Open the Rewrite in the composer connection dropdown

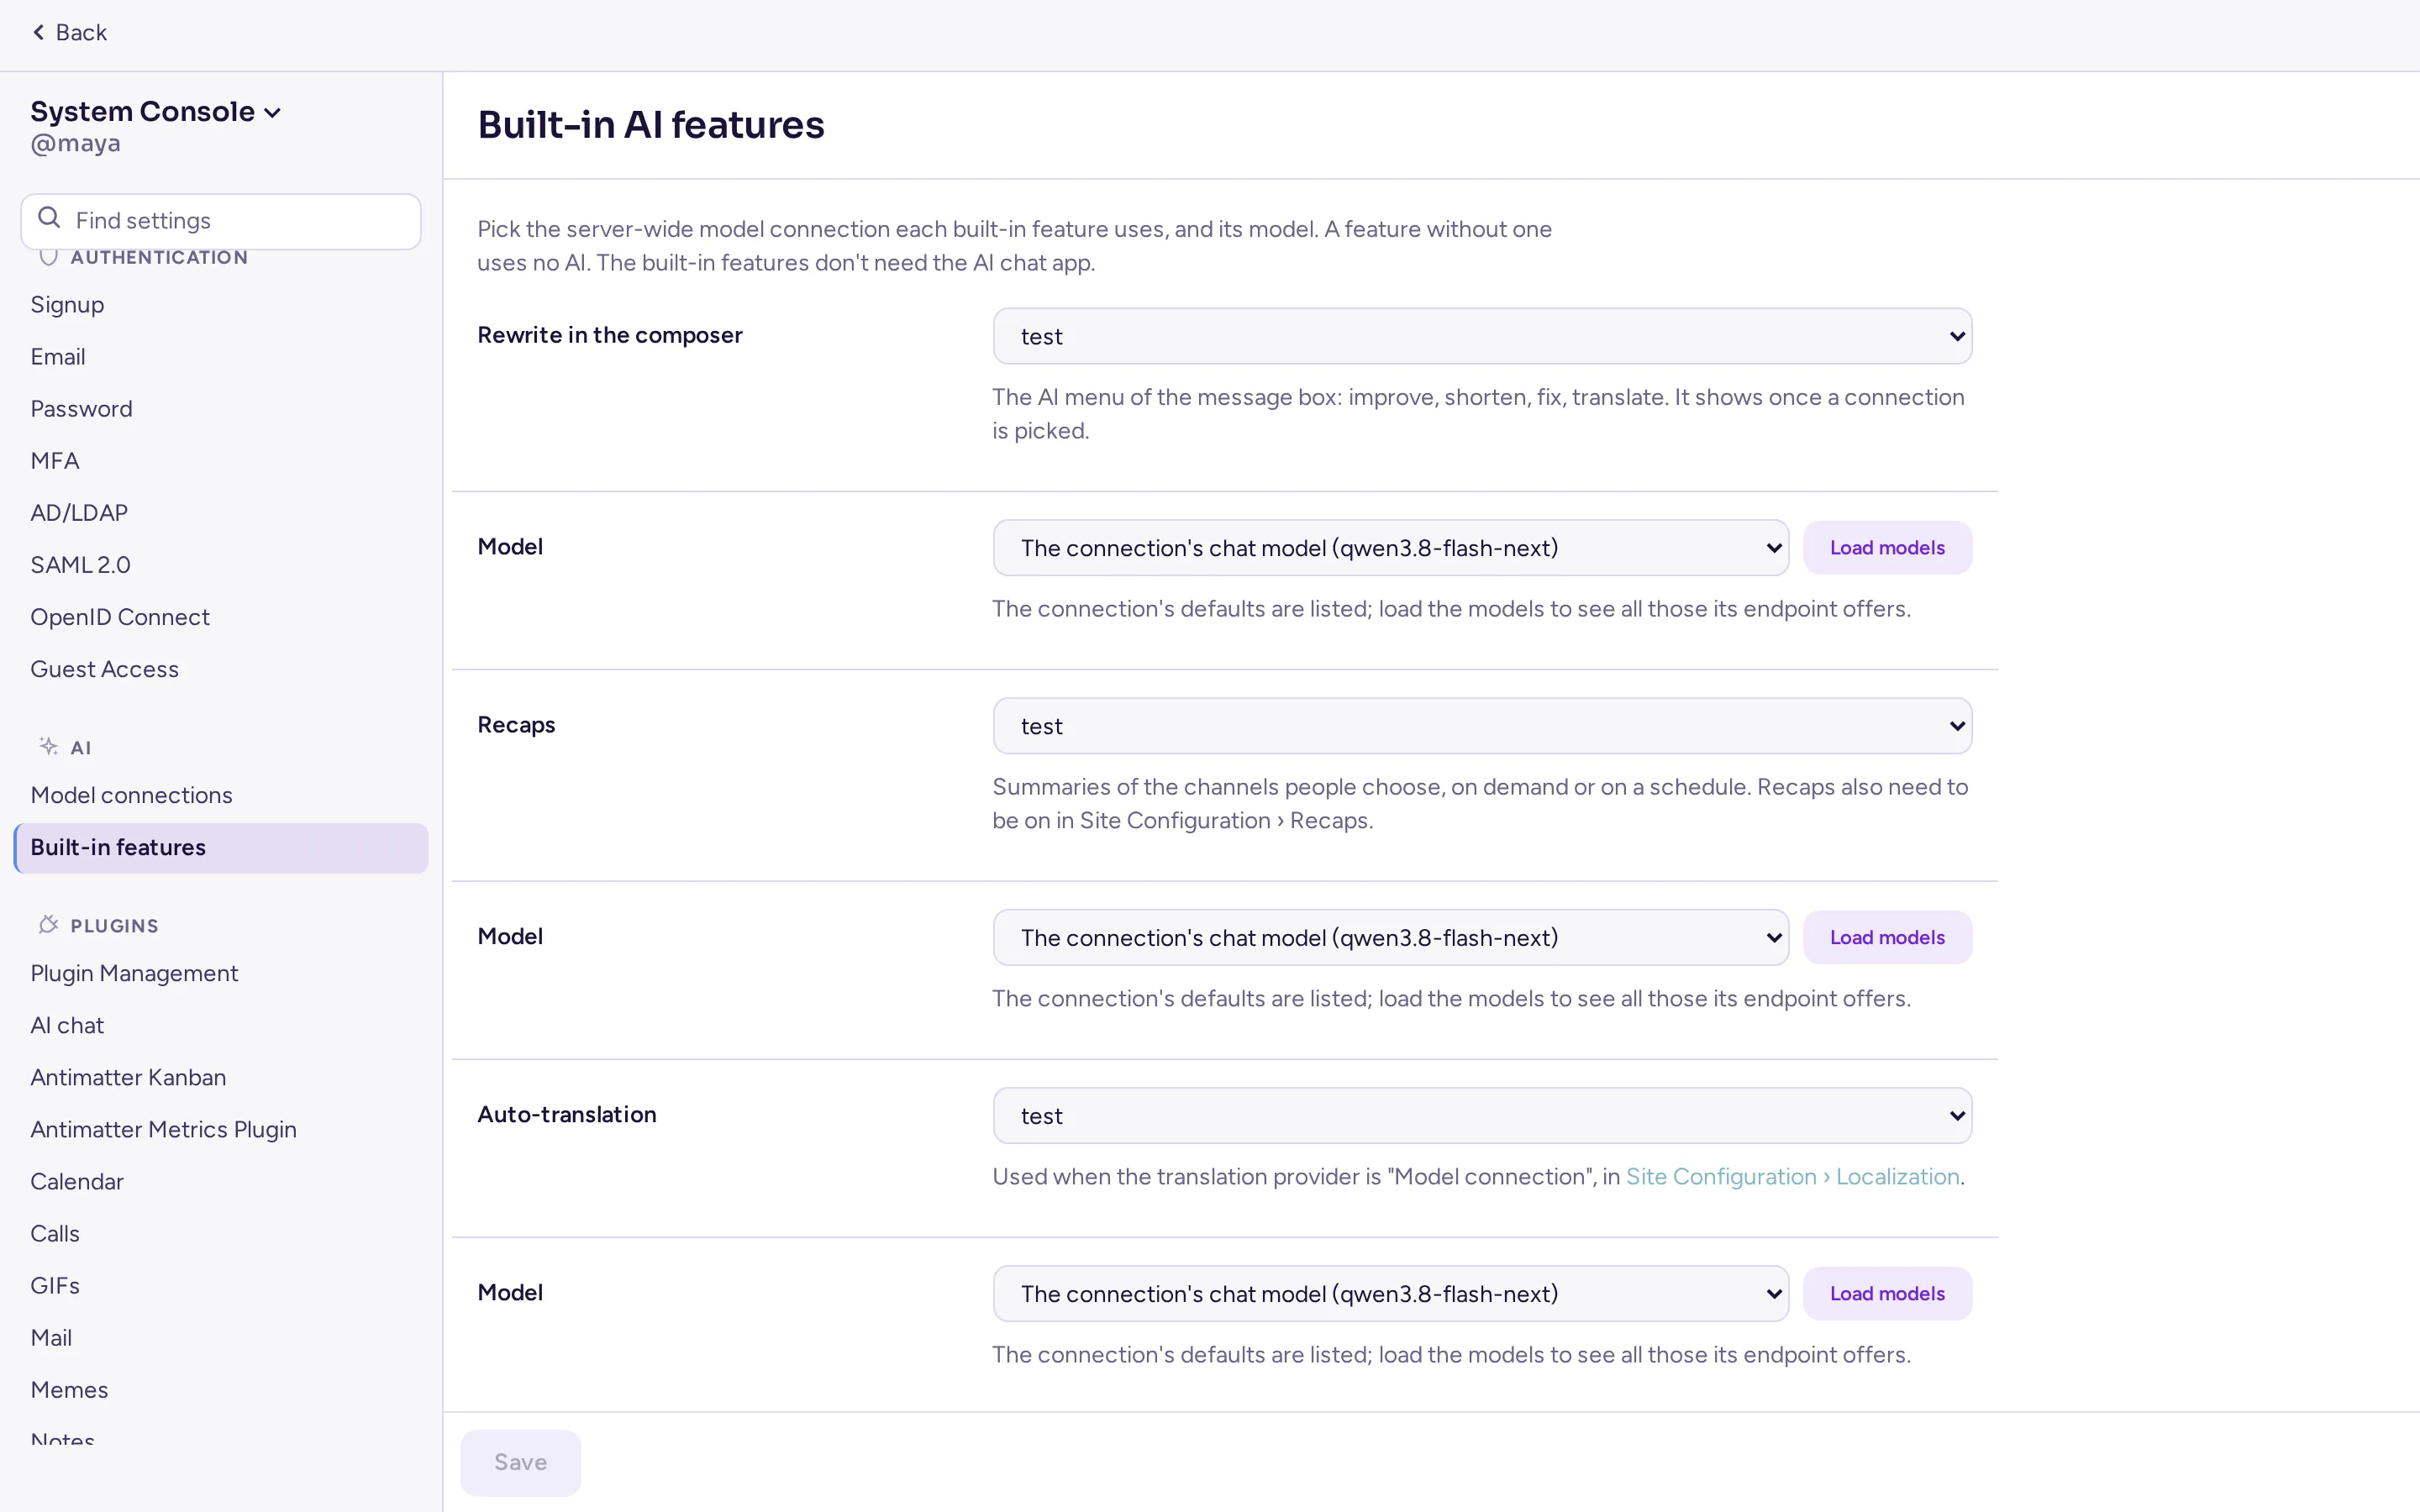[x=1482, y=336]
